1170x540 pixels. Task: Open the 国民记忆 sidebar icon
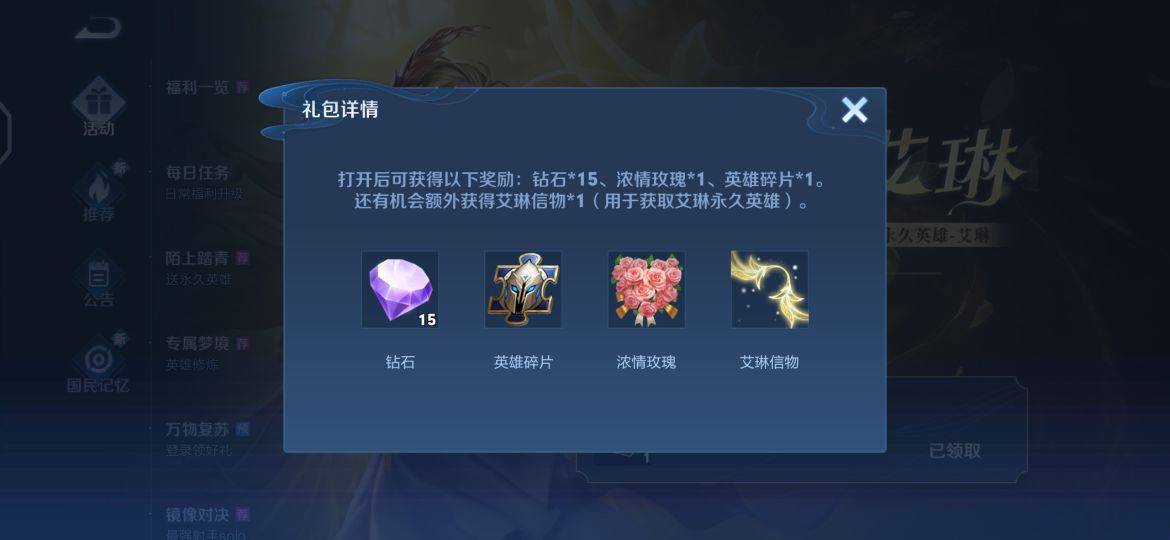[98, 364]
